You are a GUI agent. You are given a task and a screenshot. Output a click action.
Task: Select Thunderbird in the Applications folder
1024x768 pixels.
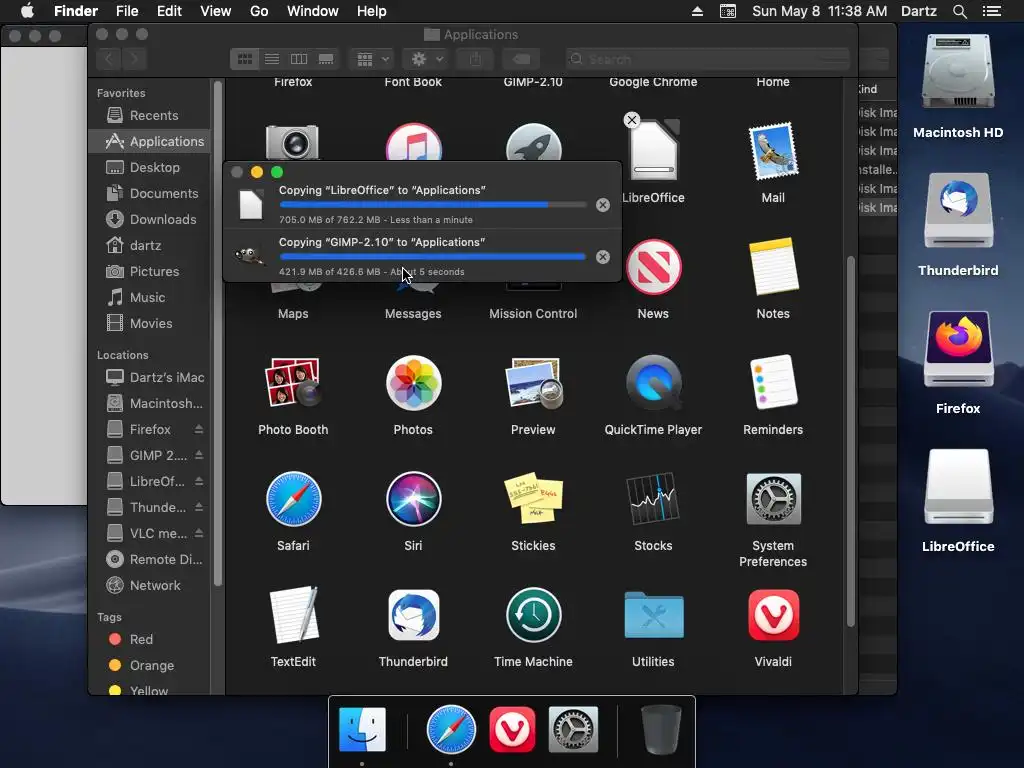click(x=413, y=615)
